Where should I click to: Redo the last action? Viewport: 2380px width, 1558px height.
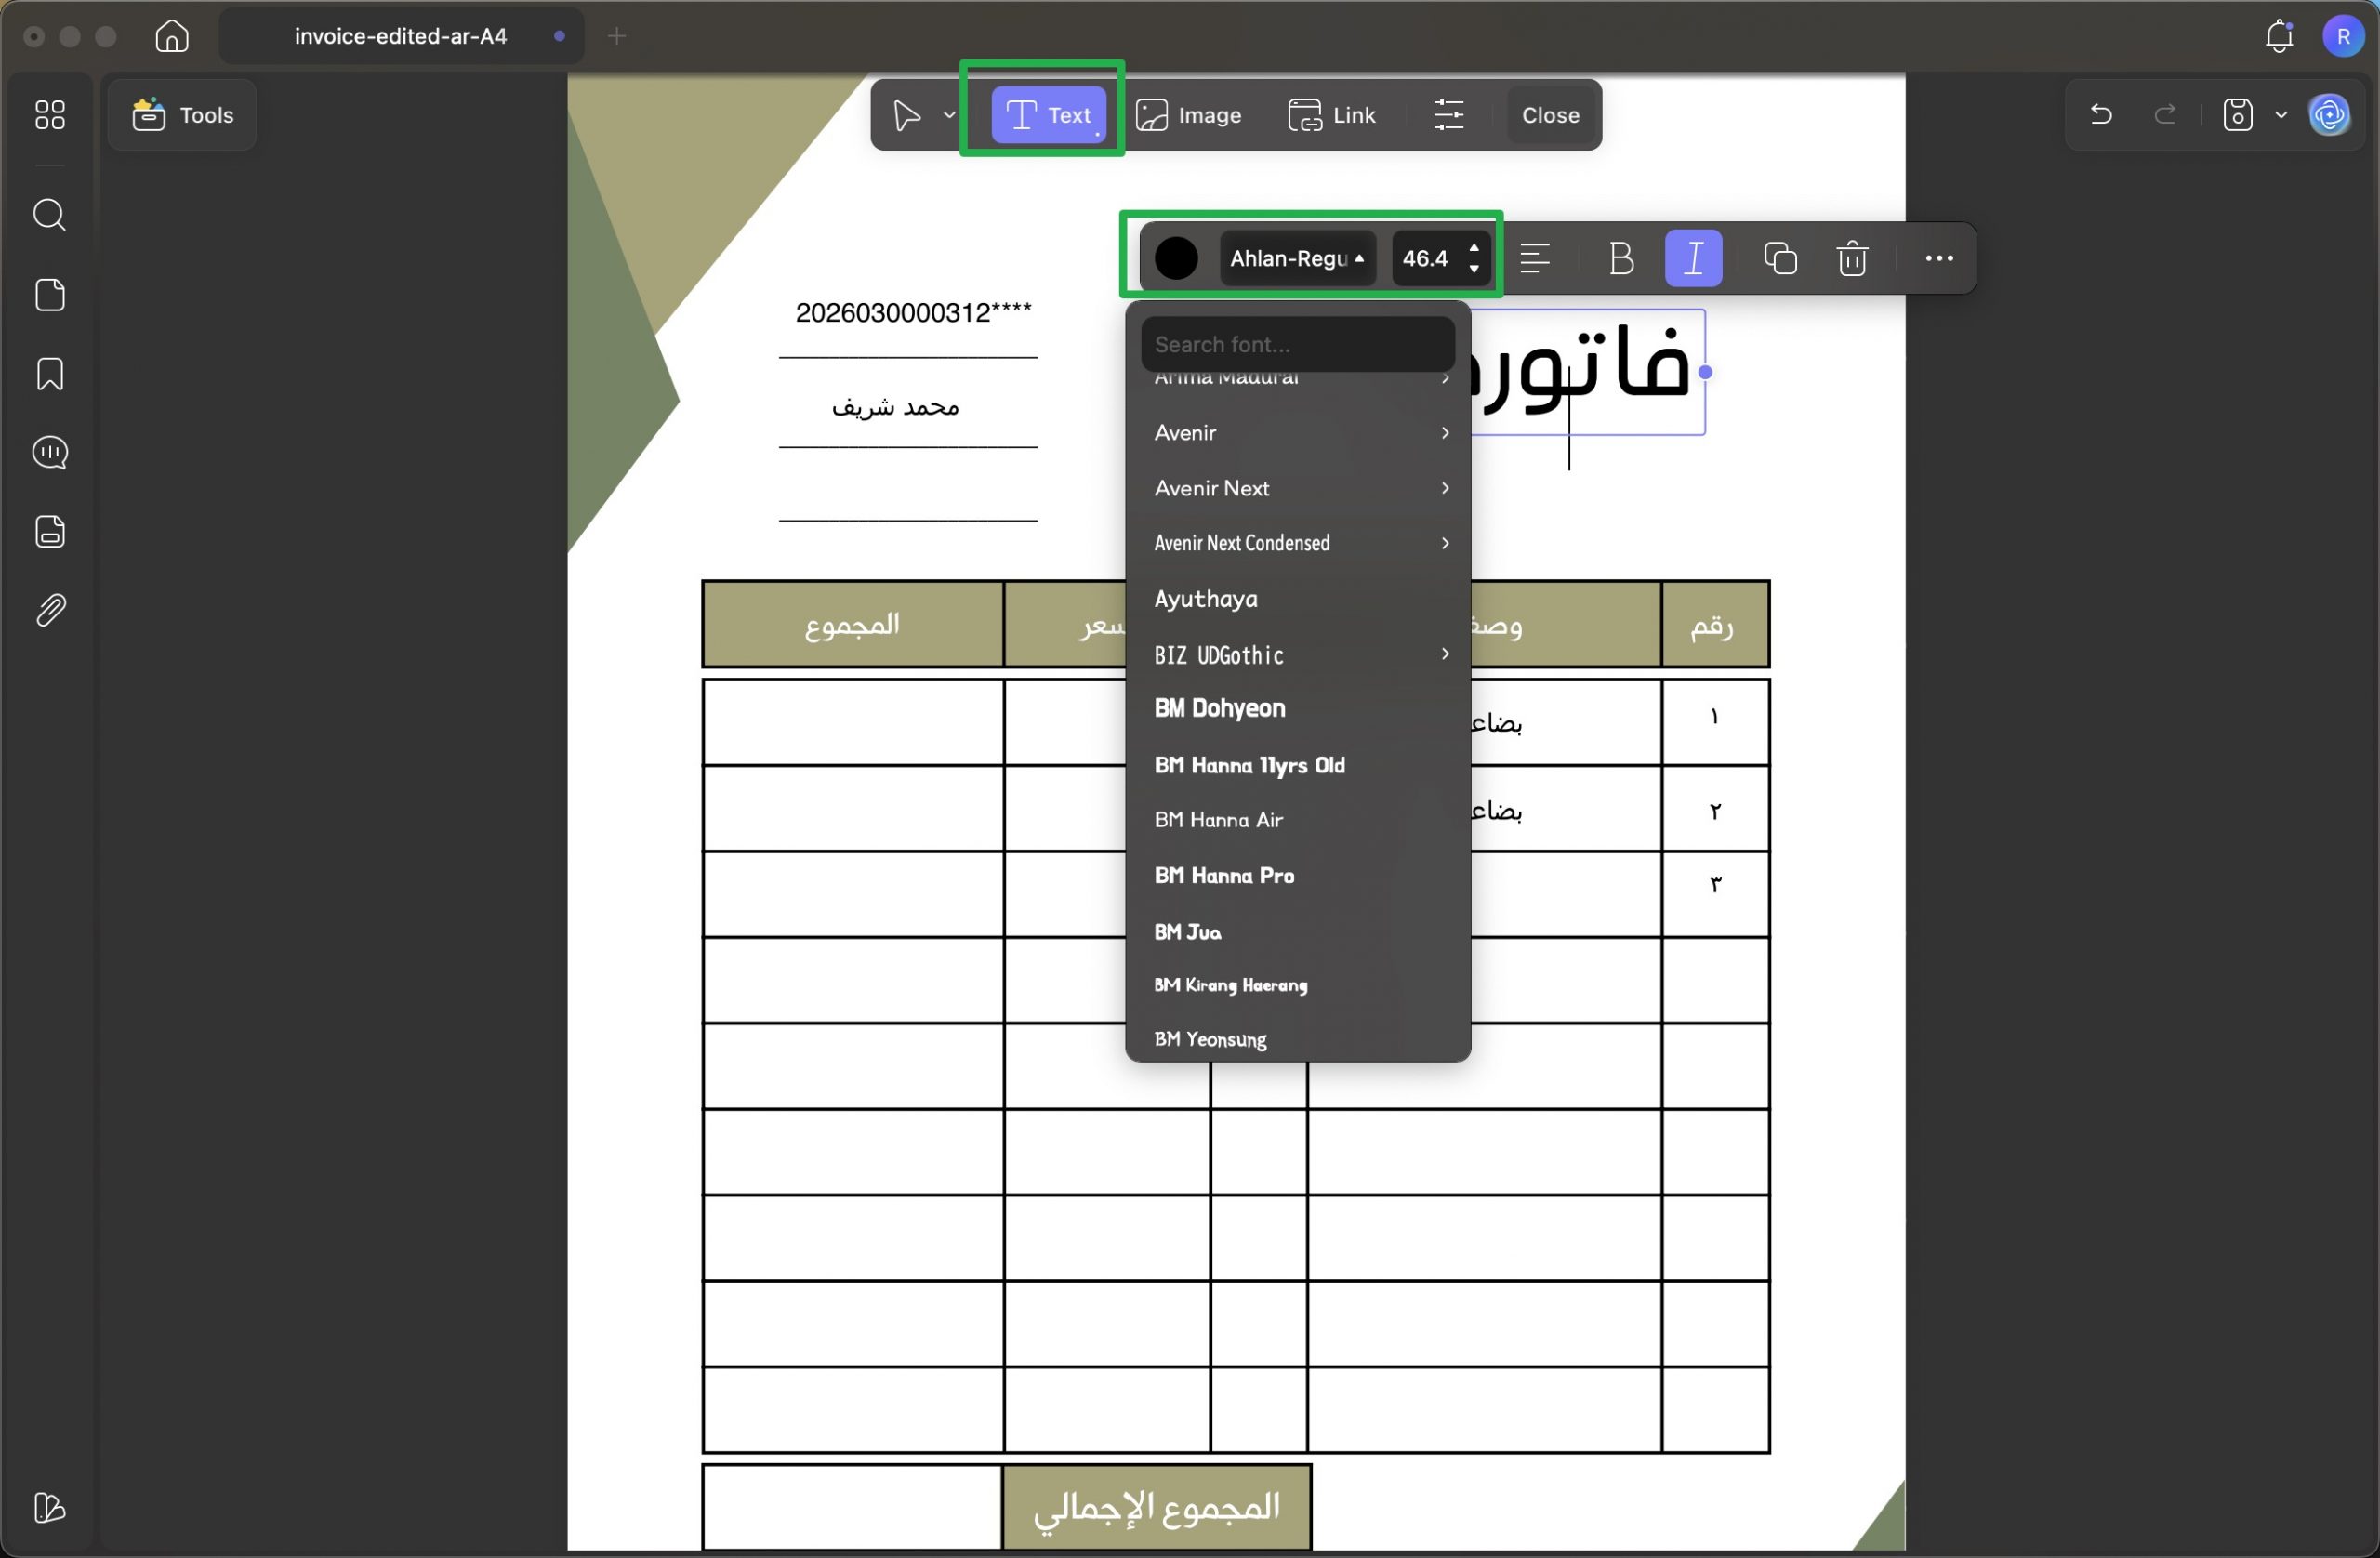(2165, 115)
